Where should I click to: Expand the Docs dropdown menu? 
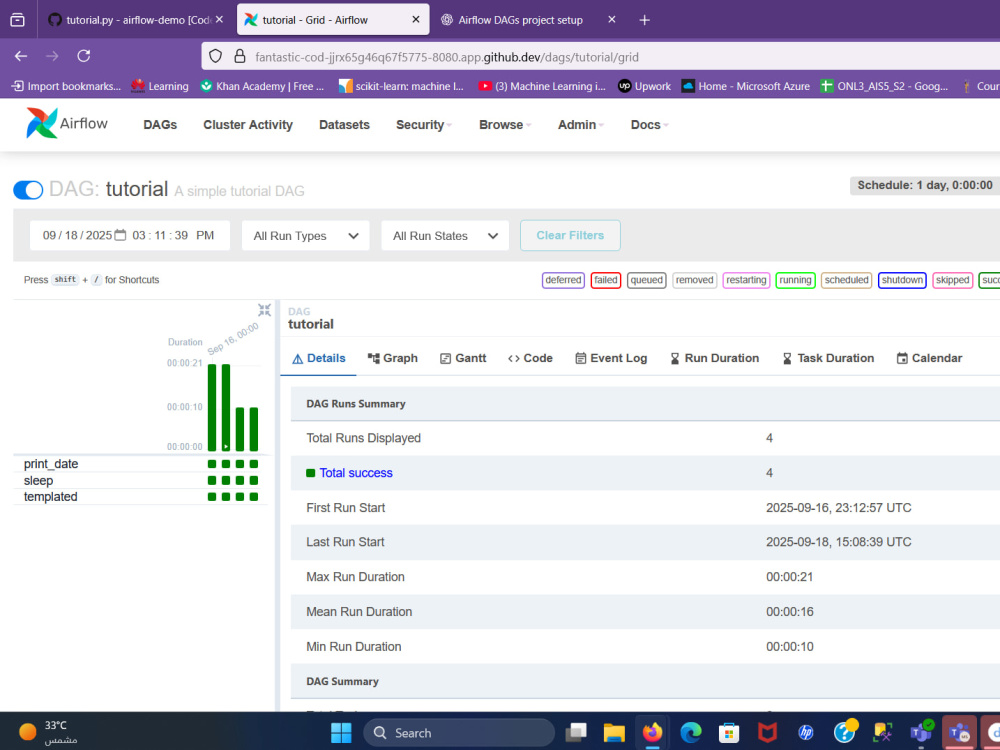[649, 125]
